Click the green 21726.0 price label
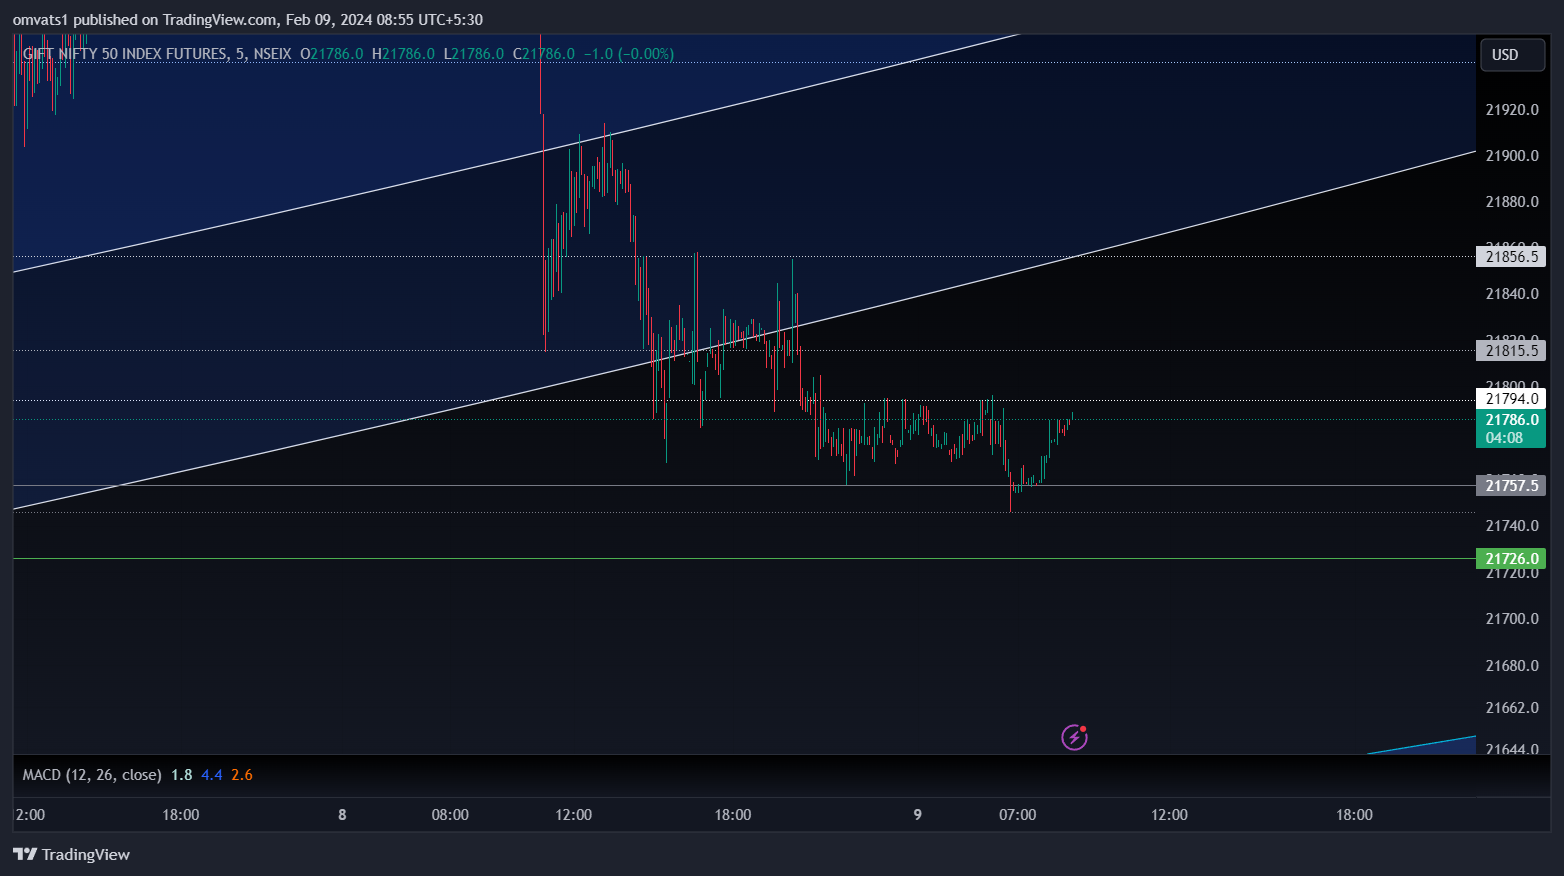 pos(1511,559)
